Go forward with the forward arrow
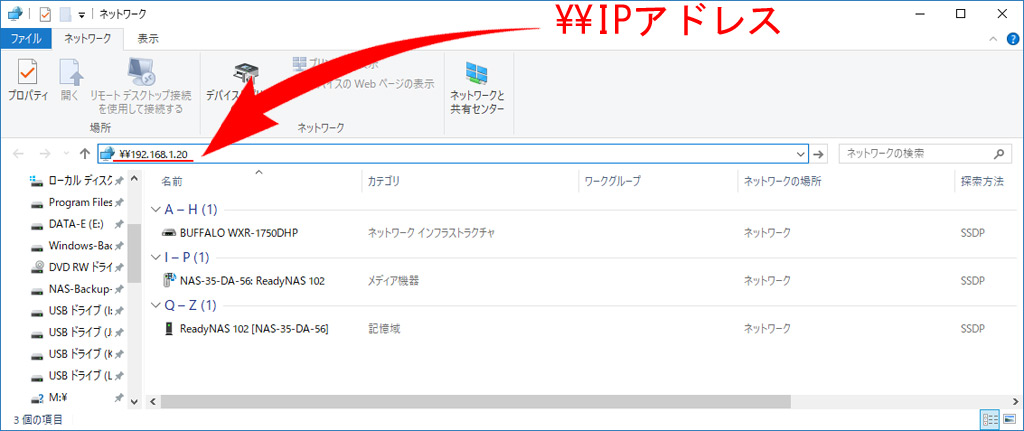 [x=44, y=154]
